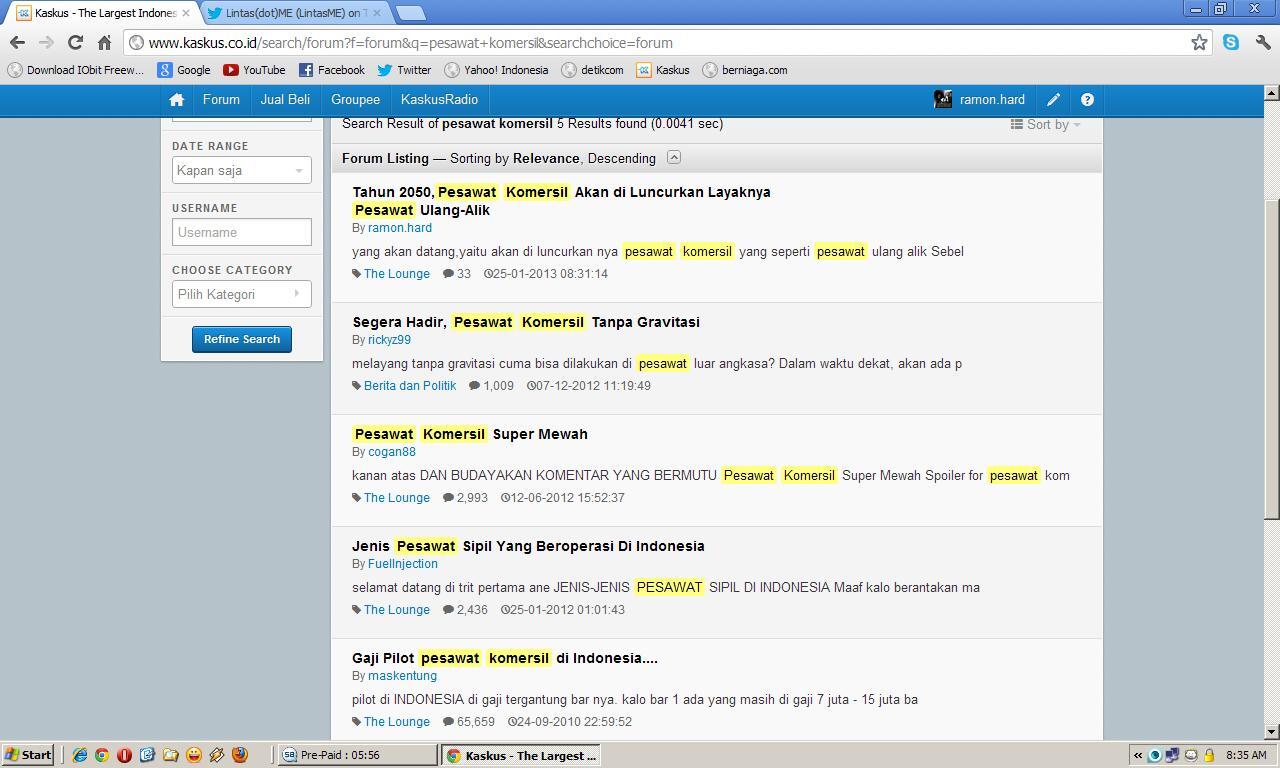This screenshot has height=768, width=1280.
Task: Open Google bookmark
Action: tap(184, 70)
